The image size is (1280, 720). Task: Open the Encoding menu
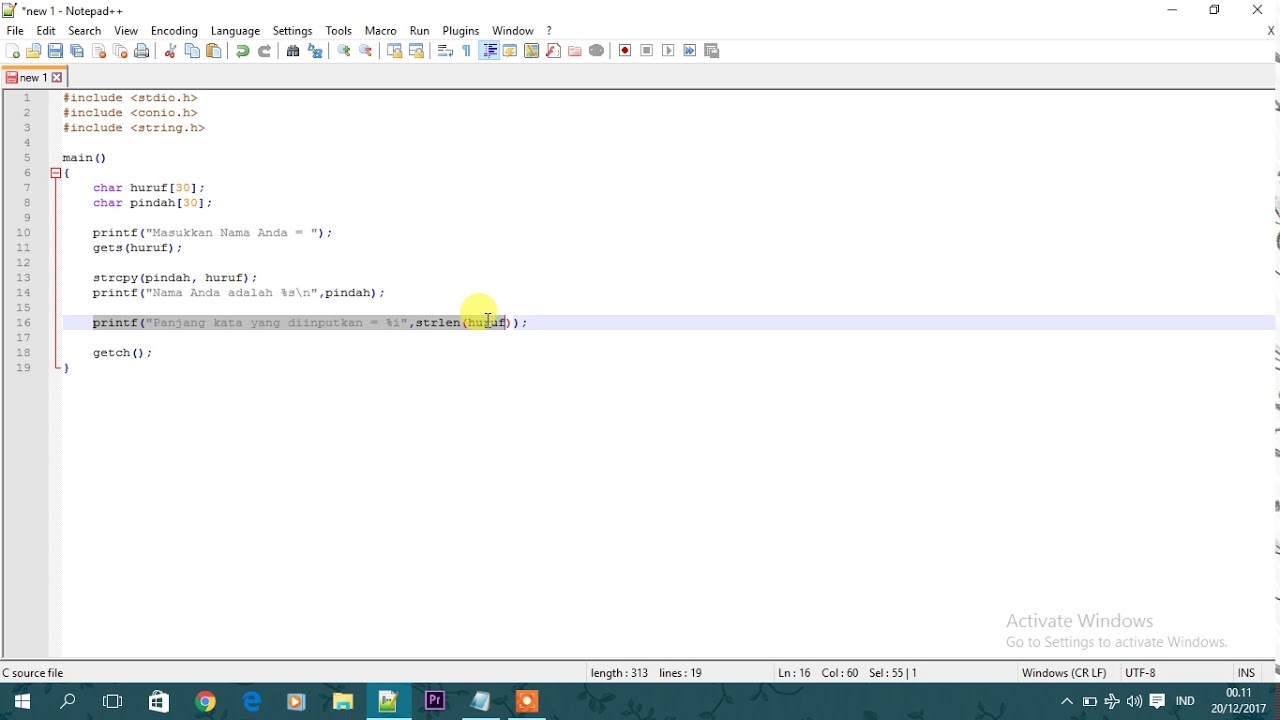tap(174, 31)
